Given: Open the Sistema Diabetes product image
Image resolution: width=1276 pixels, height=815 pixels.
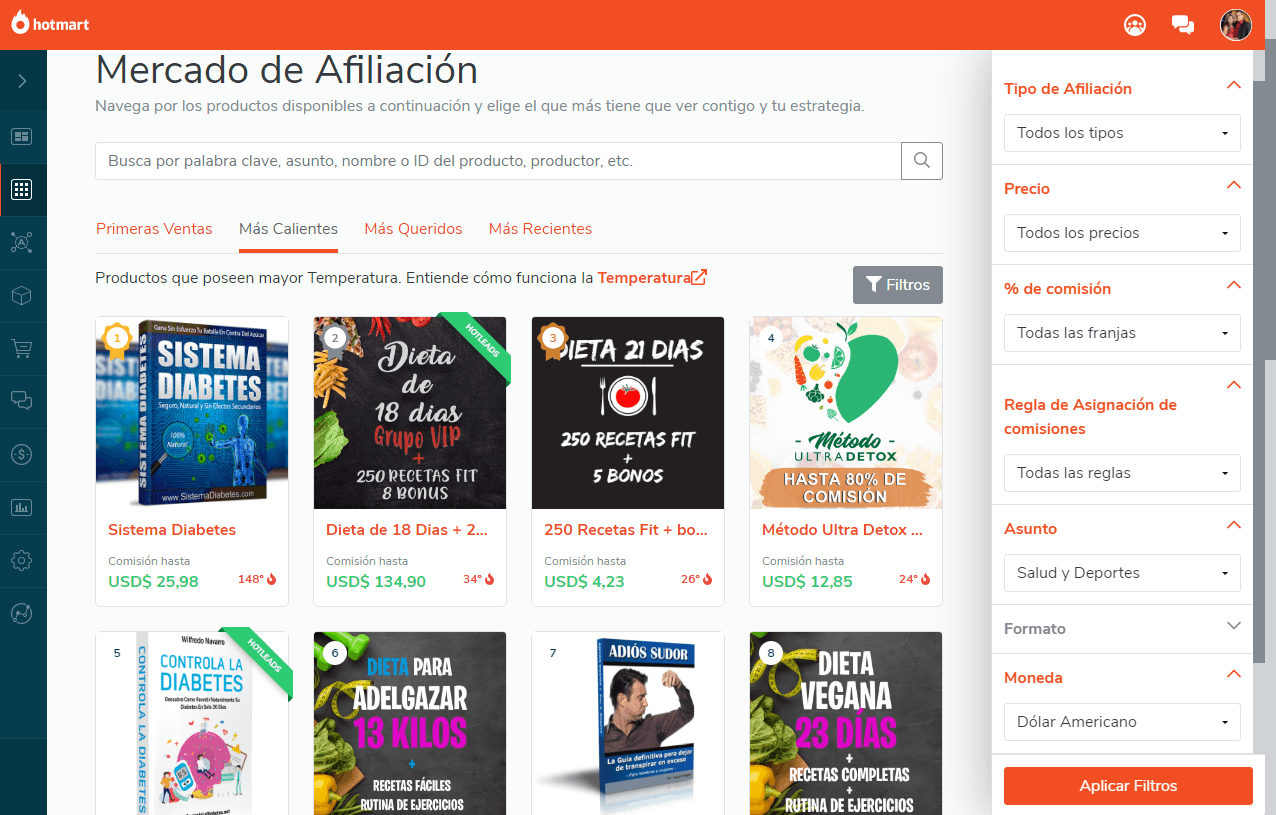Looking at the screenshot, I should tap(192, 413).
